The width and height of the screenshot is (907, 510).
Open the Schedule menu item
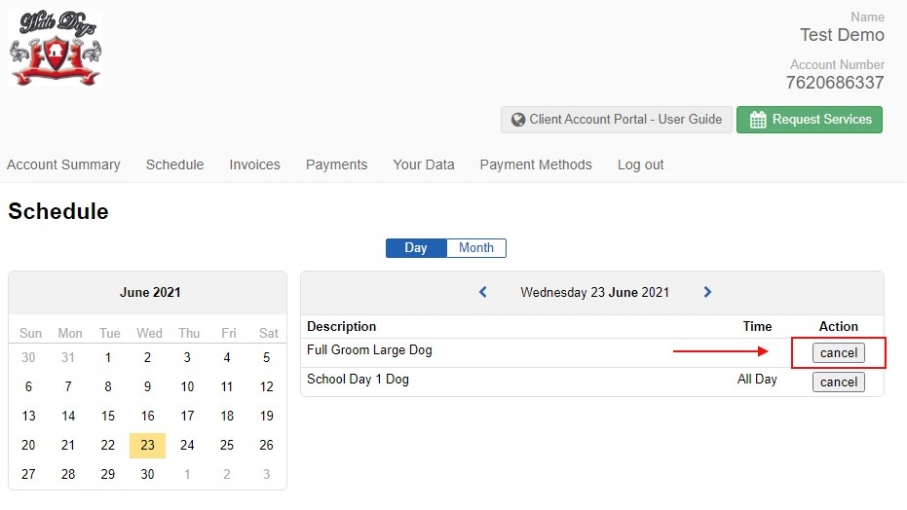pos(175,165)
